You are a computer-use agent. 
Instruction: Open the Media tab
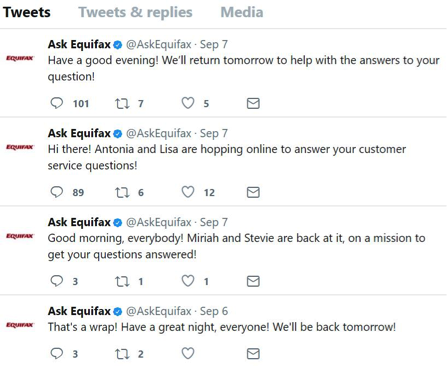[x=242, y=12]
